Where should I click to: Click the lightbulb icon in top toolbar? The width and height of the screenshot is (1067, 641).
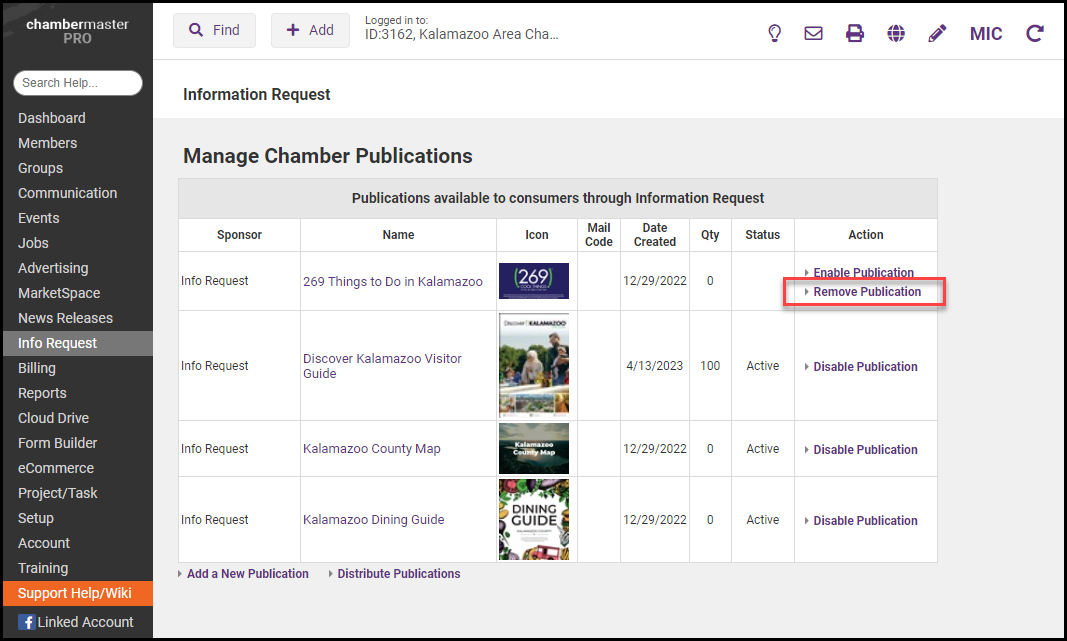pyautogui.click(x=774, y=33)
